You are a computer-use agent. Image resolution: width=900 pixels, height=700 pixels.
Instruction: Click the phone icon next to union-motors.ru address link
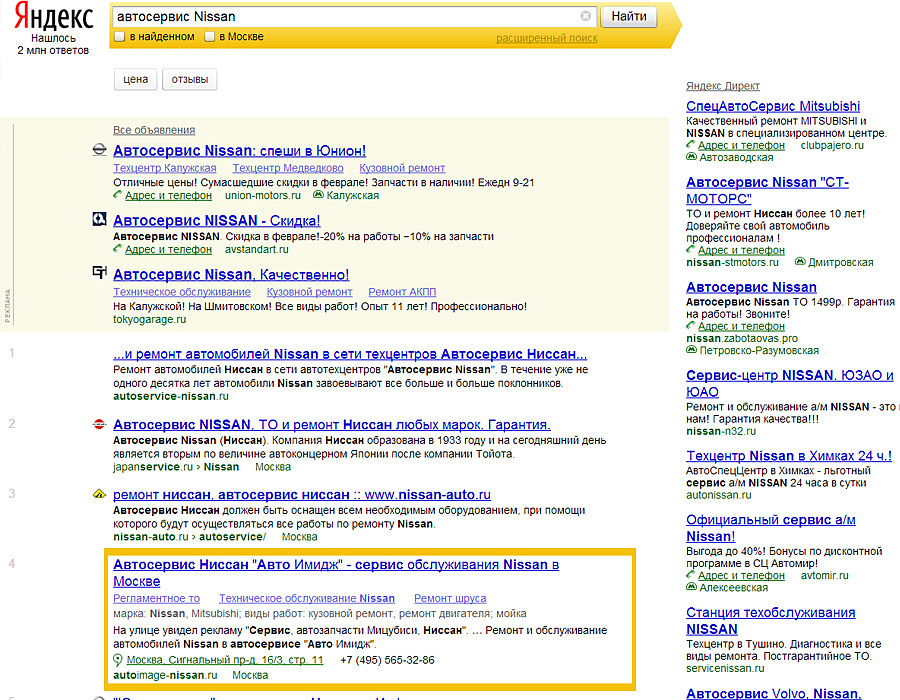(x=118, y=195)
